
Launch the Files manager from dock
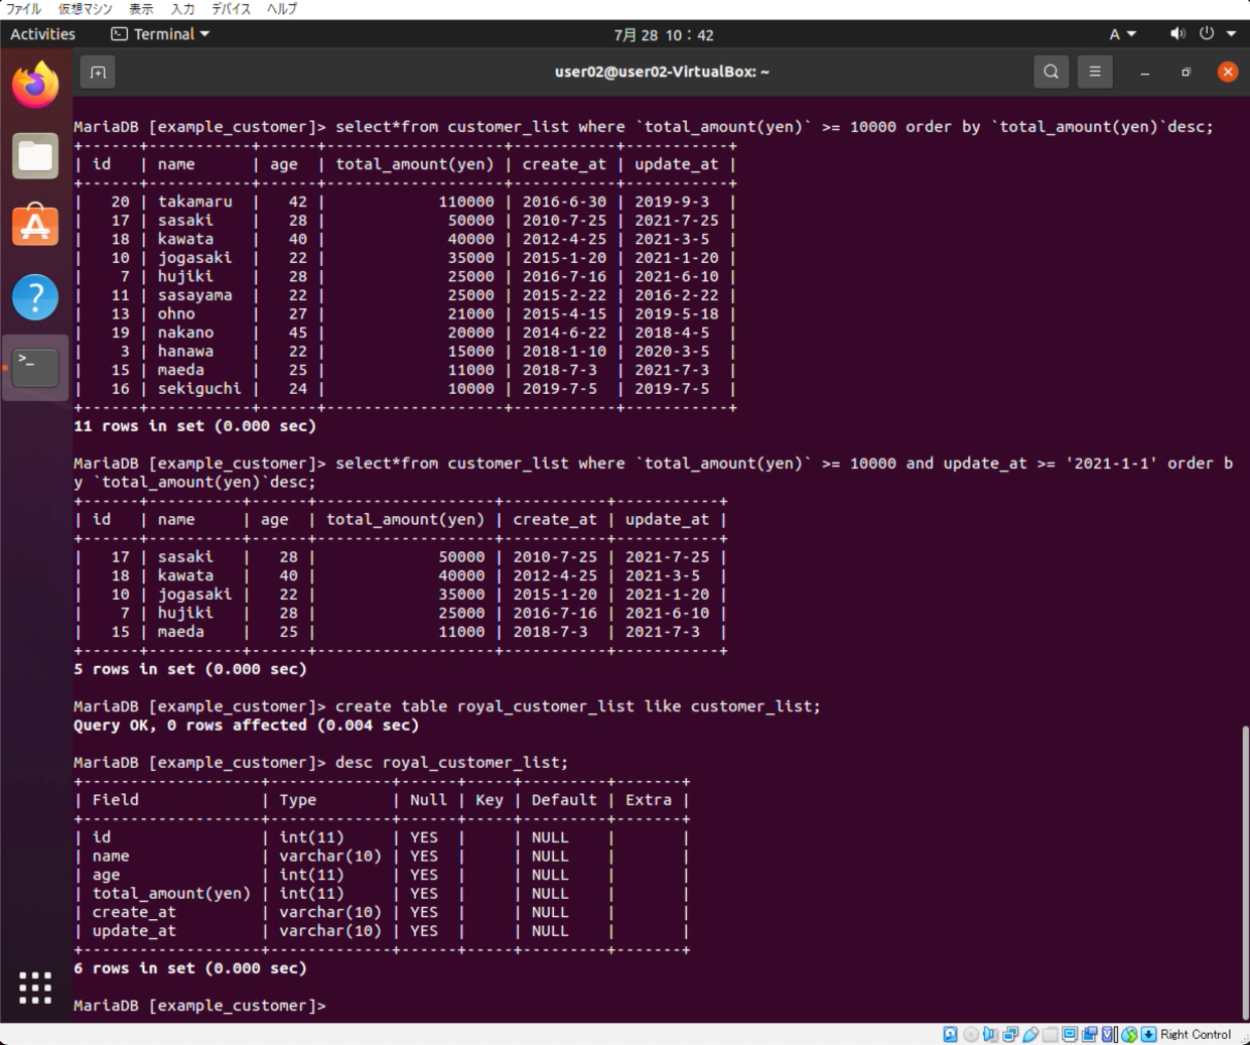[x=35, y=156]
